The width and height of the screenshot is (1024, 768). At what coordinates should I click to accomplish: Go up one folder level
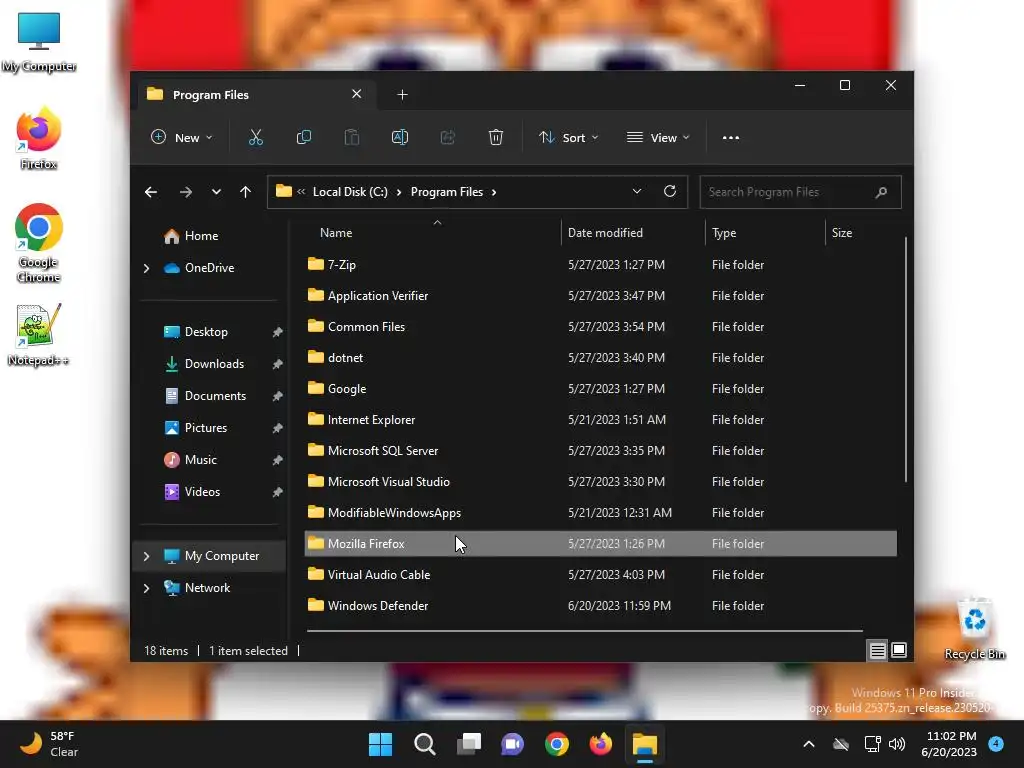coord(246,192)
